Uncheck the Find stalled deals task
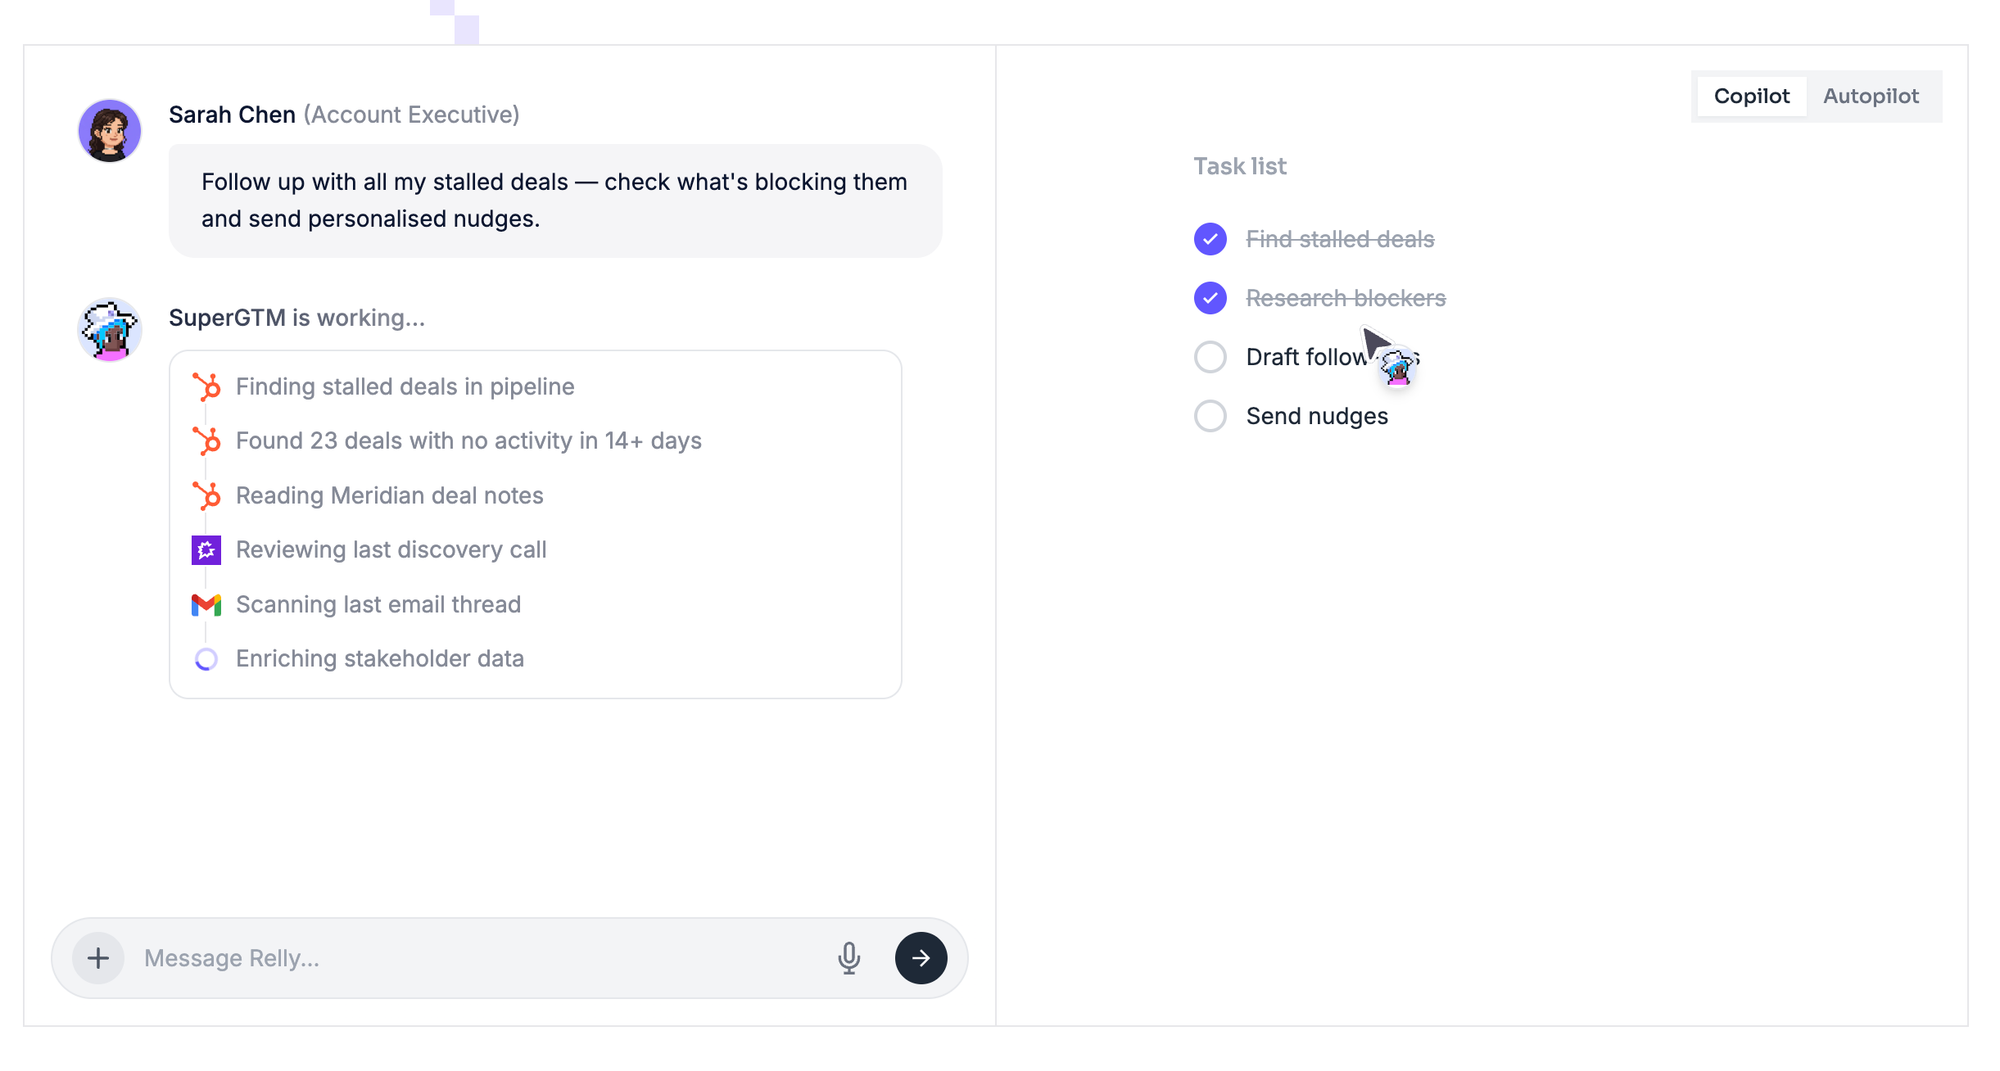This screenshot has height=1071, width=2000. 1210,239
